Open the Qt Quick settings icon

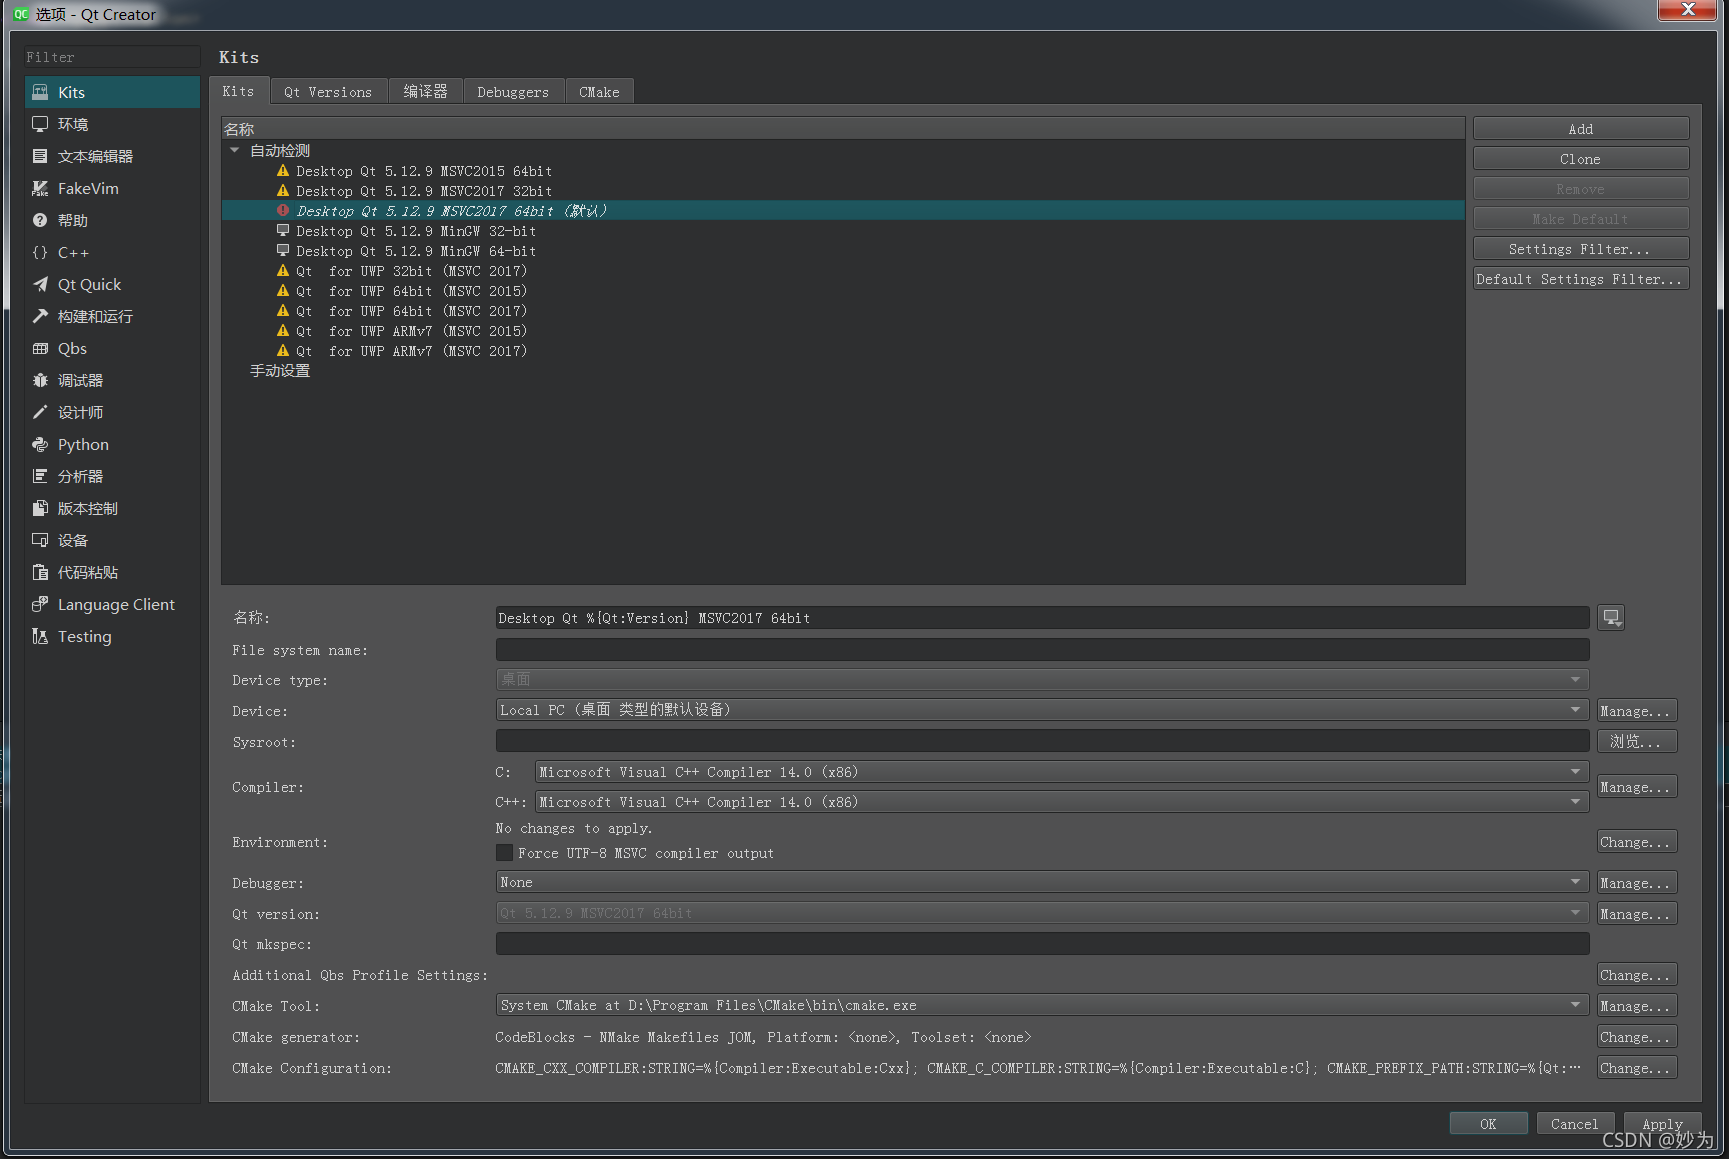[x=40, y=284]
